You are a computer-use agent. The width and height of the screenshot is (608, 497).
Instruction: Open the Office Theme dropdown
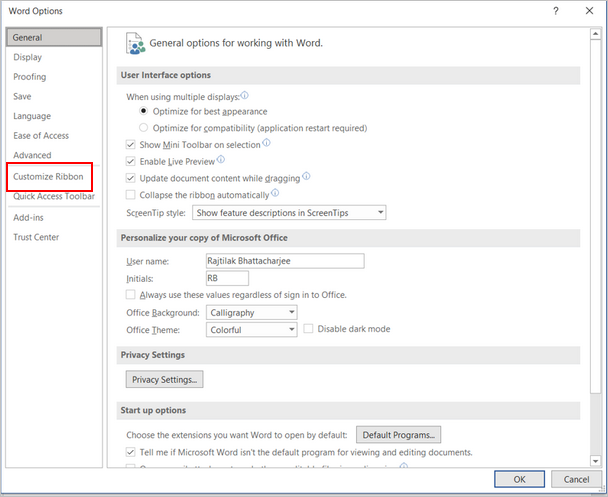pyautogui.click(x=252, y=330)
